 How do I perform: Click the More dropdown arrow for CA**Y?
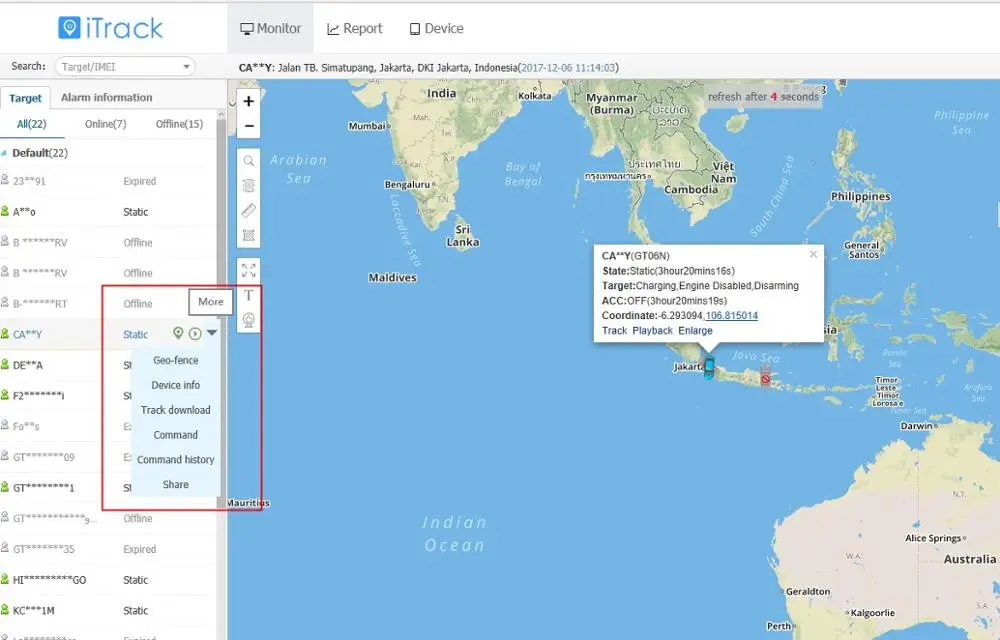[x=212, y=334]
